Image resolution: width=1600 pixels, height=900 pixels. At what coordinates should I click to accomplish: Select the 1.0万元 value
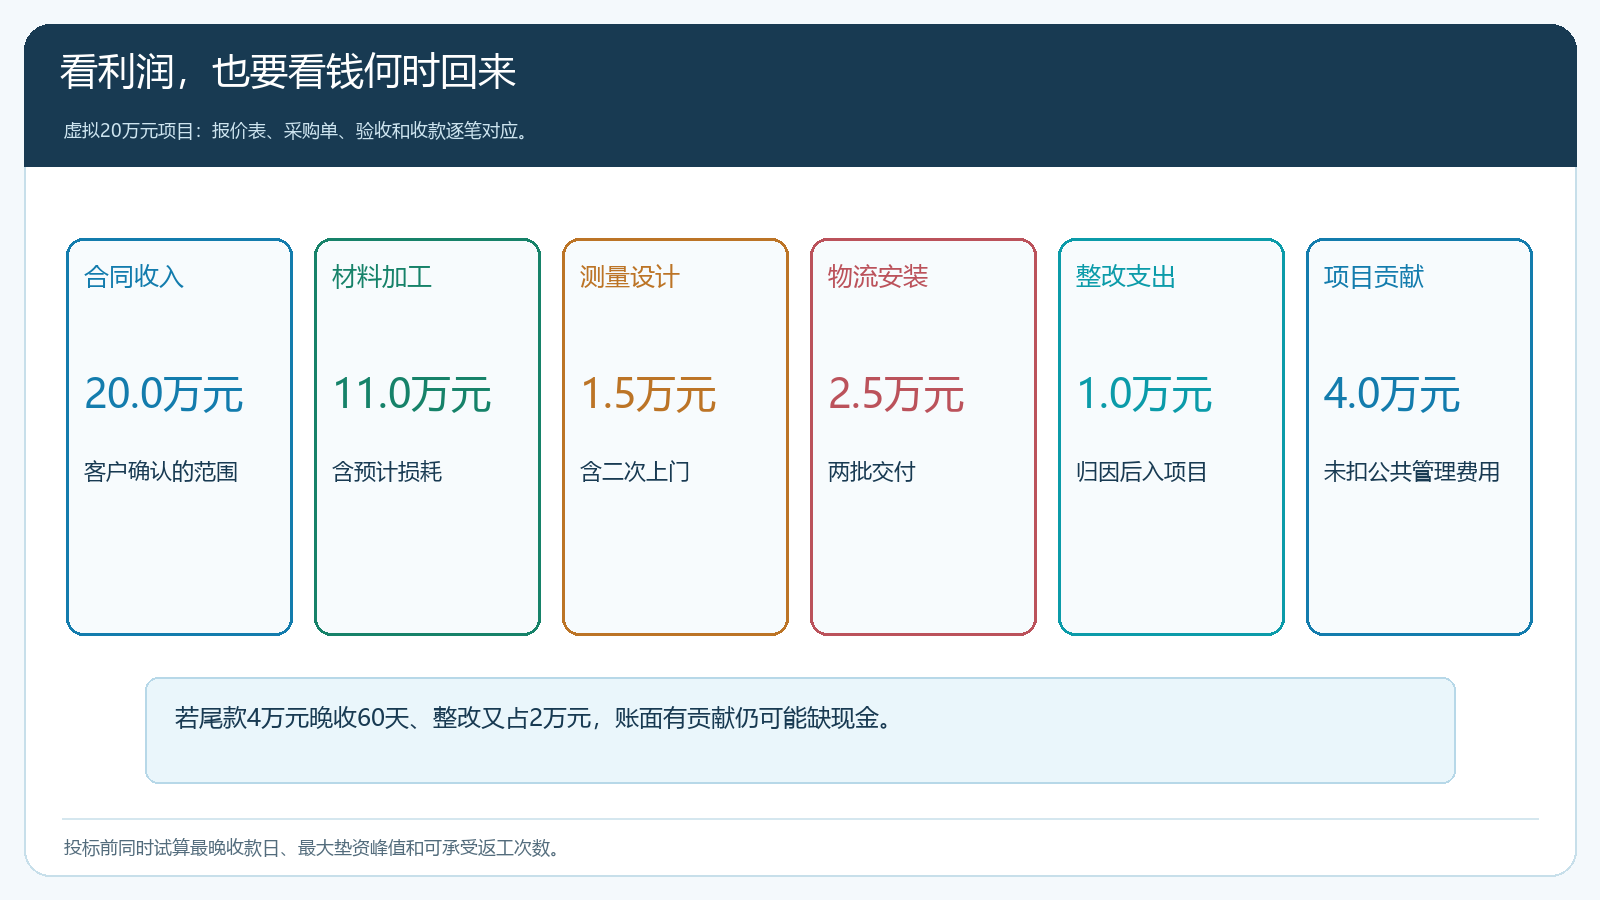pyautogui.click(x=1144, y=394)
